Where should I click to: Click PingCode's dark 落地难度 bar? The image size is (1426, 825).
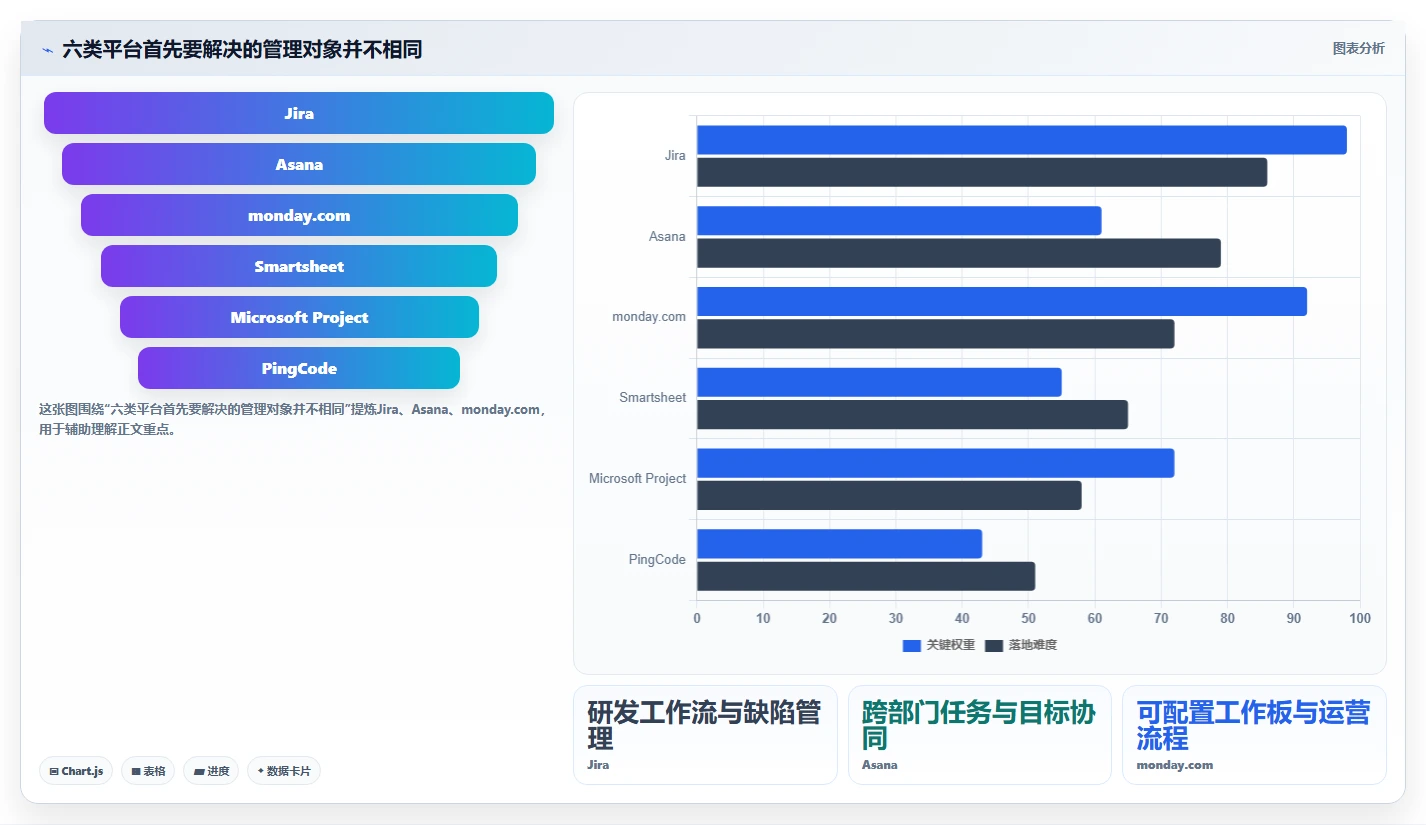pyautogui.click(x=866, y=576)
